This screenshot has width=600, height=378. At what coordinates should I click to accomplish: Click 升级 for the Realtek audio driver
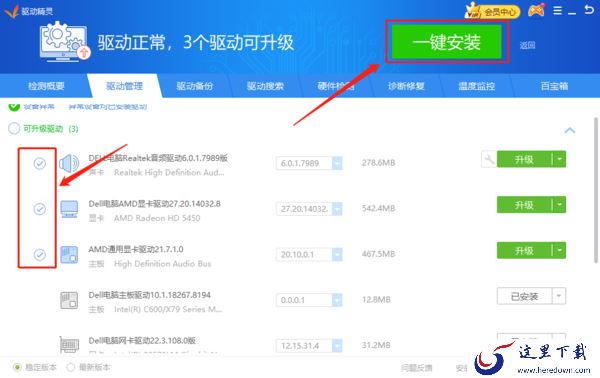(x=524, y=159)
